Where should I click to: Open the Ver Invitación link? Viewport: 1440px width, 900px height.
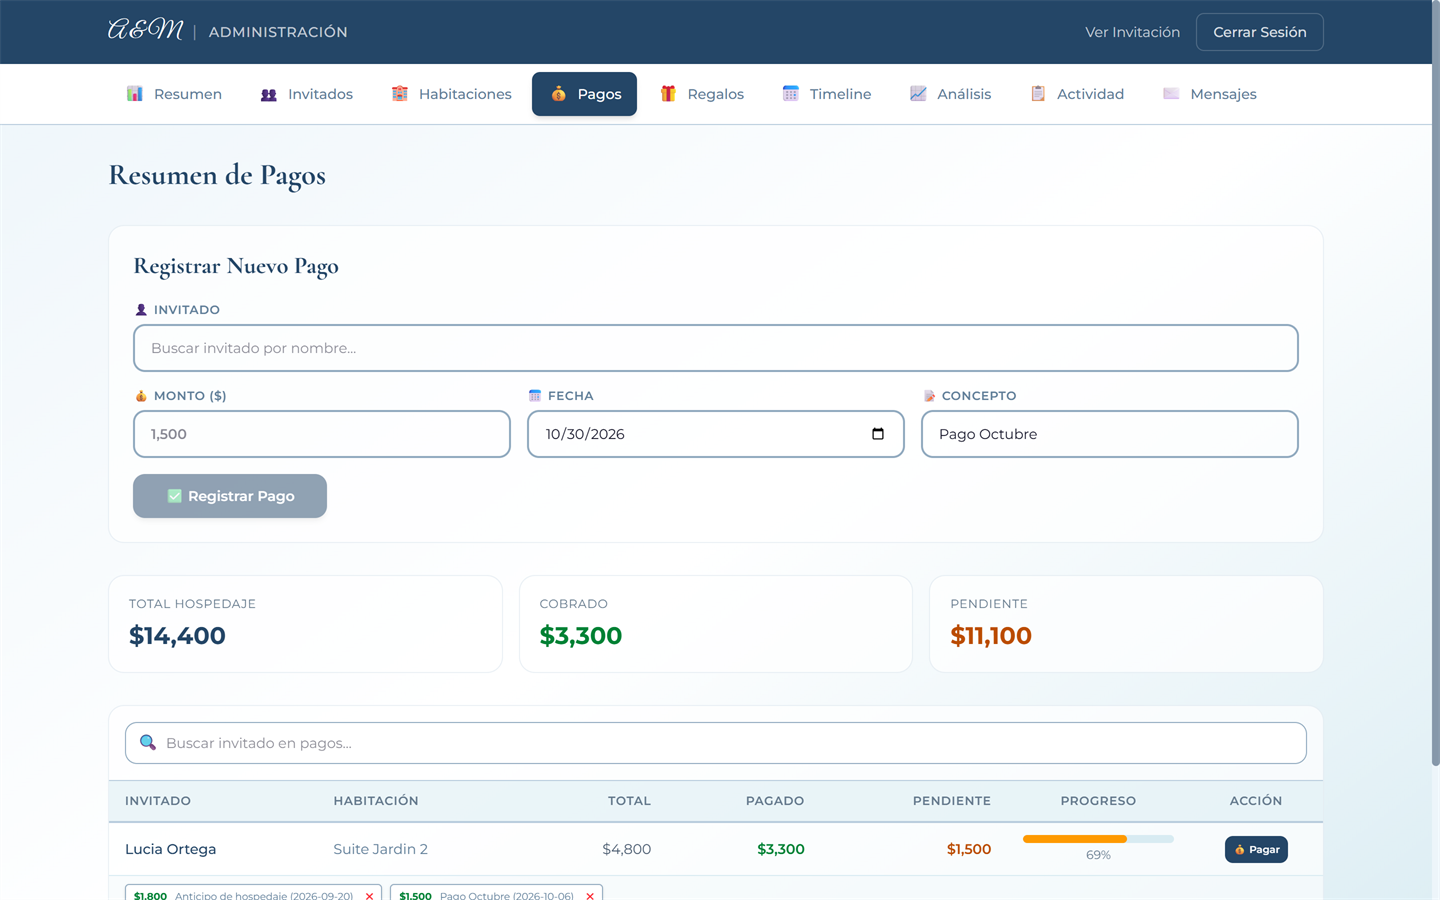click(x=1132, y=32)
